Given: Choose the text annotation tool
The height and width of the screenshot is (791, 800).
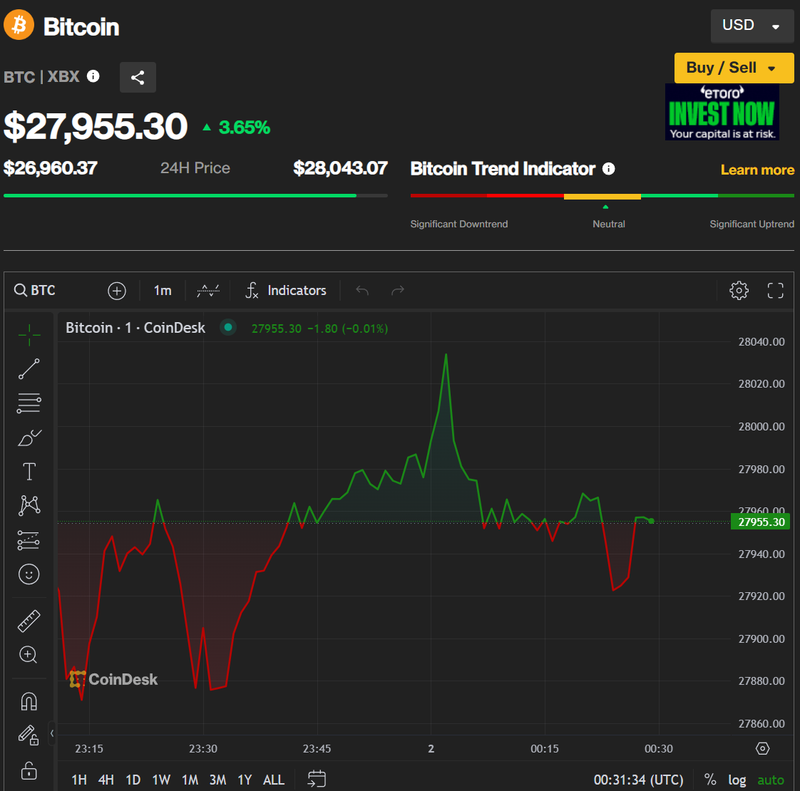Looking at the screenshot, I should tap(29, 472).
